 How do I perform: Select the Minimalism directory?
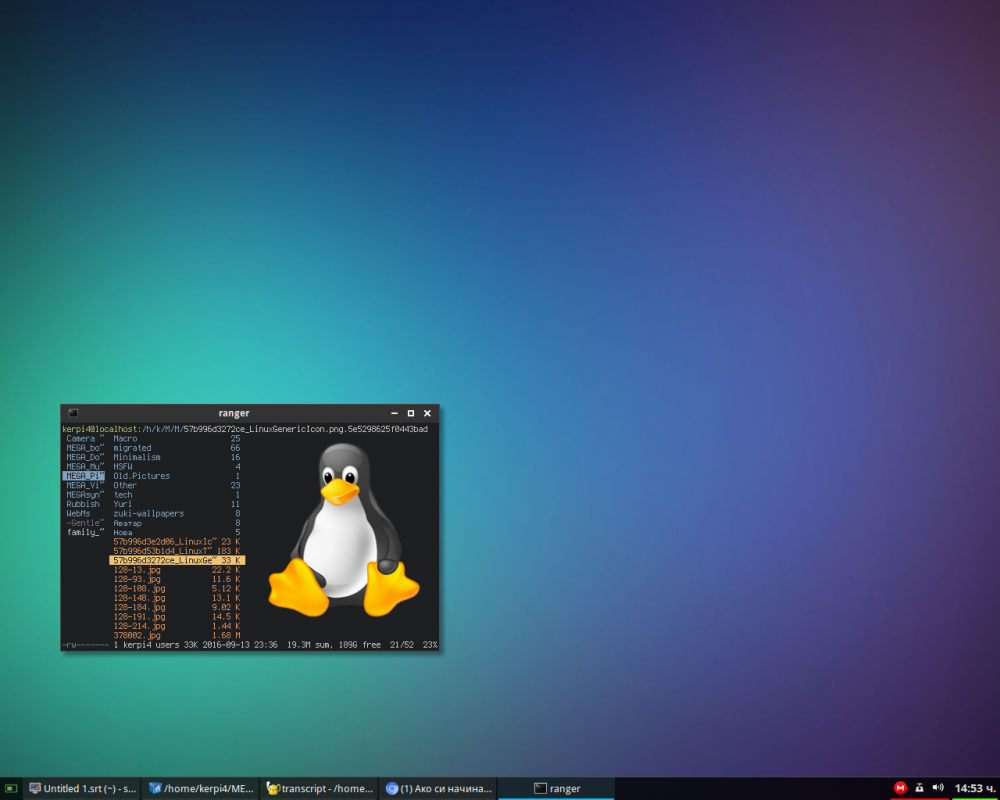[x=177, y=457]
